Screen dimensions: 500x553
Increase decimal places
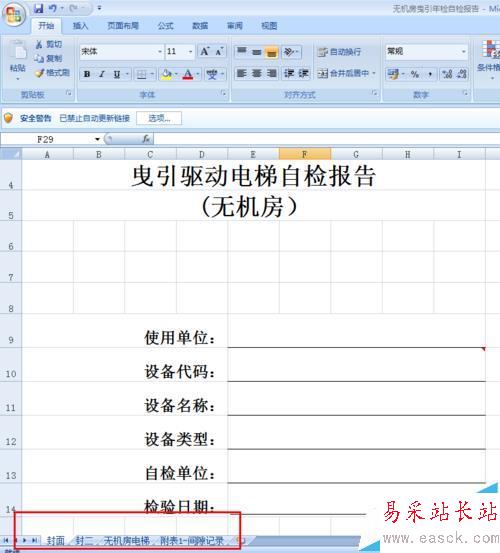pyautogui.click(x=447, y=74)
